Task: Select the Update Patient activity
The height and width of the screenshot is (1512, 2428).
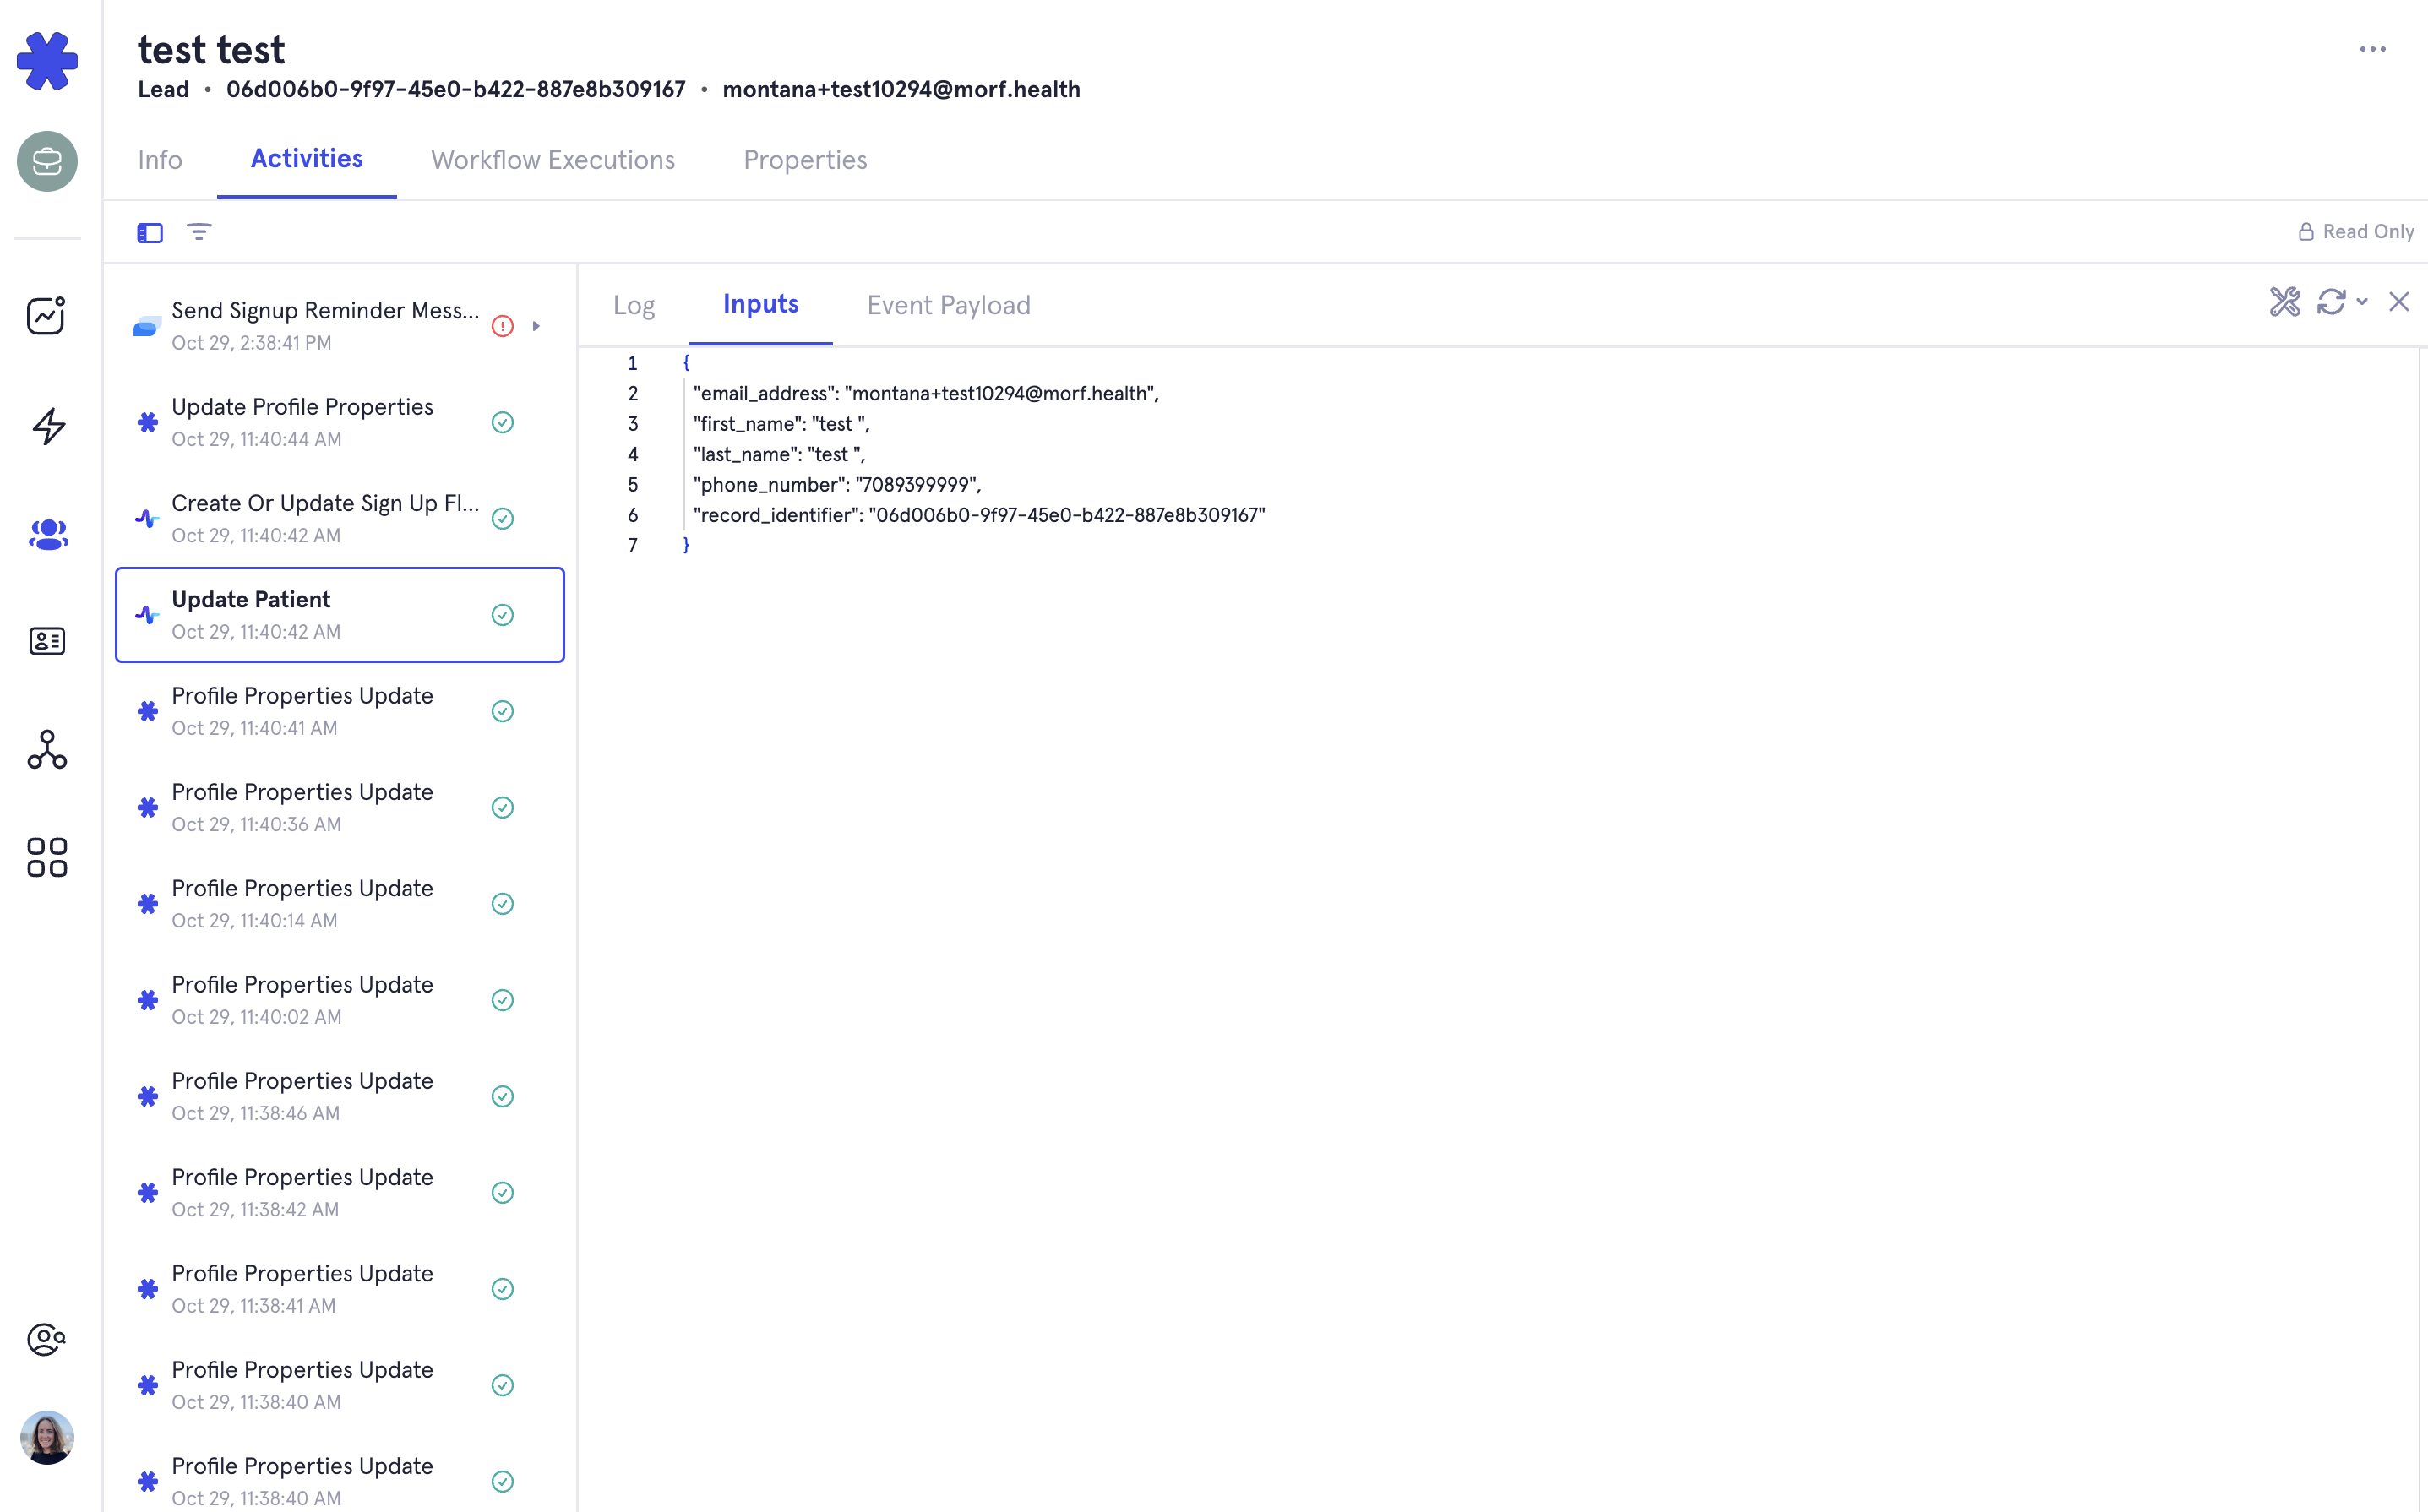Action: coord(340,615)
